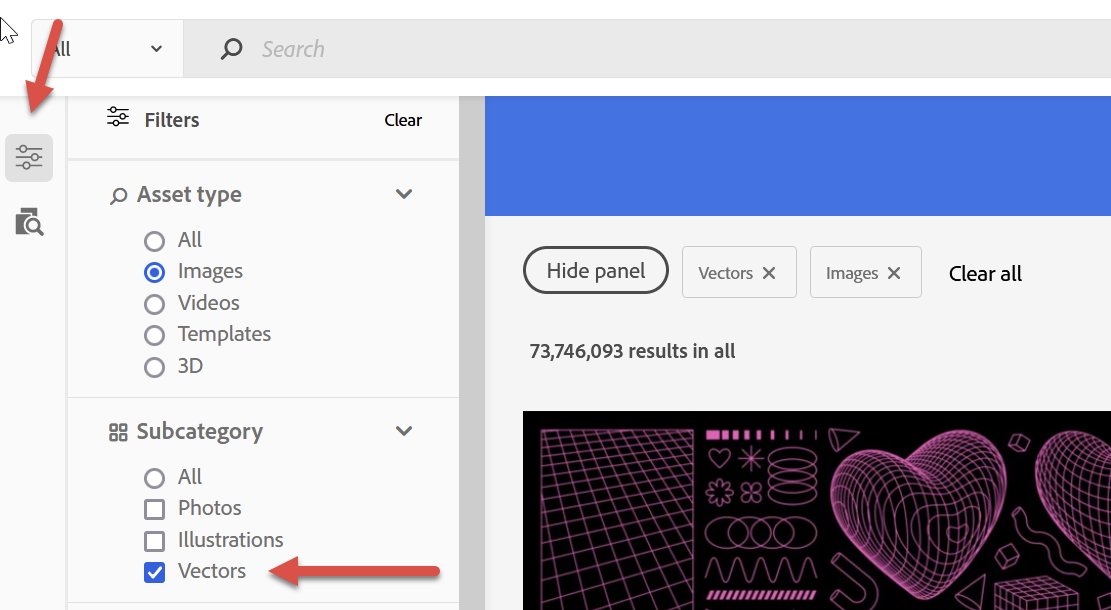Click the grid icon beside Subcategory
This screenshot has height=610, width=1111.
[x=117, y=431]
